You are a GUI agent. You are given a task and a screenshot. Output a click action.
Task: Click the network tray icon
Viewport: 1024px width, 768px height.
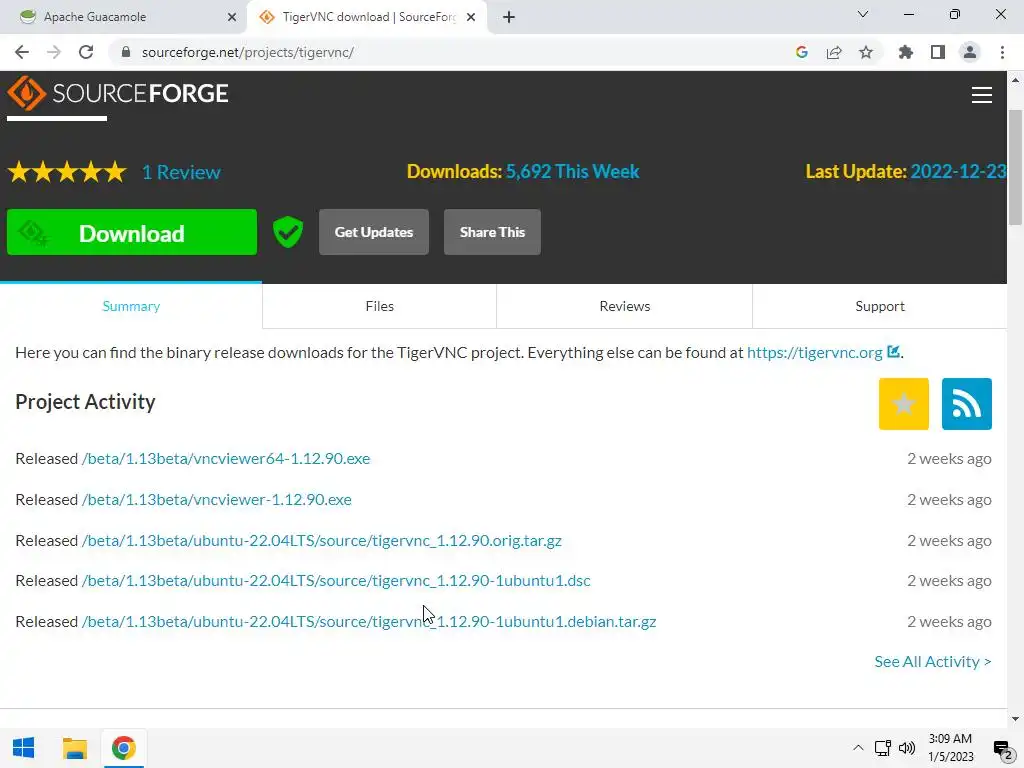[x=882, y=748]
